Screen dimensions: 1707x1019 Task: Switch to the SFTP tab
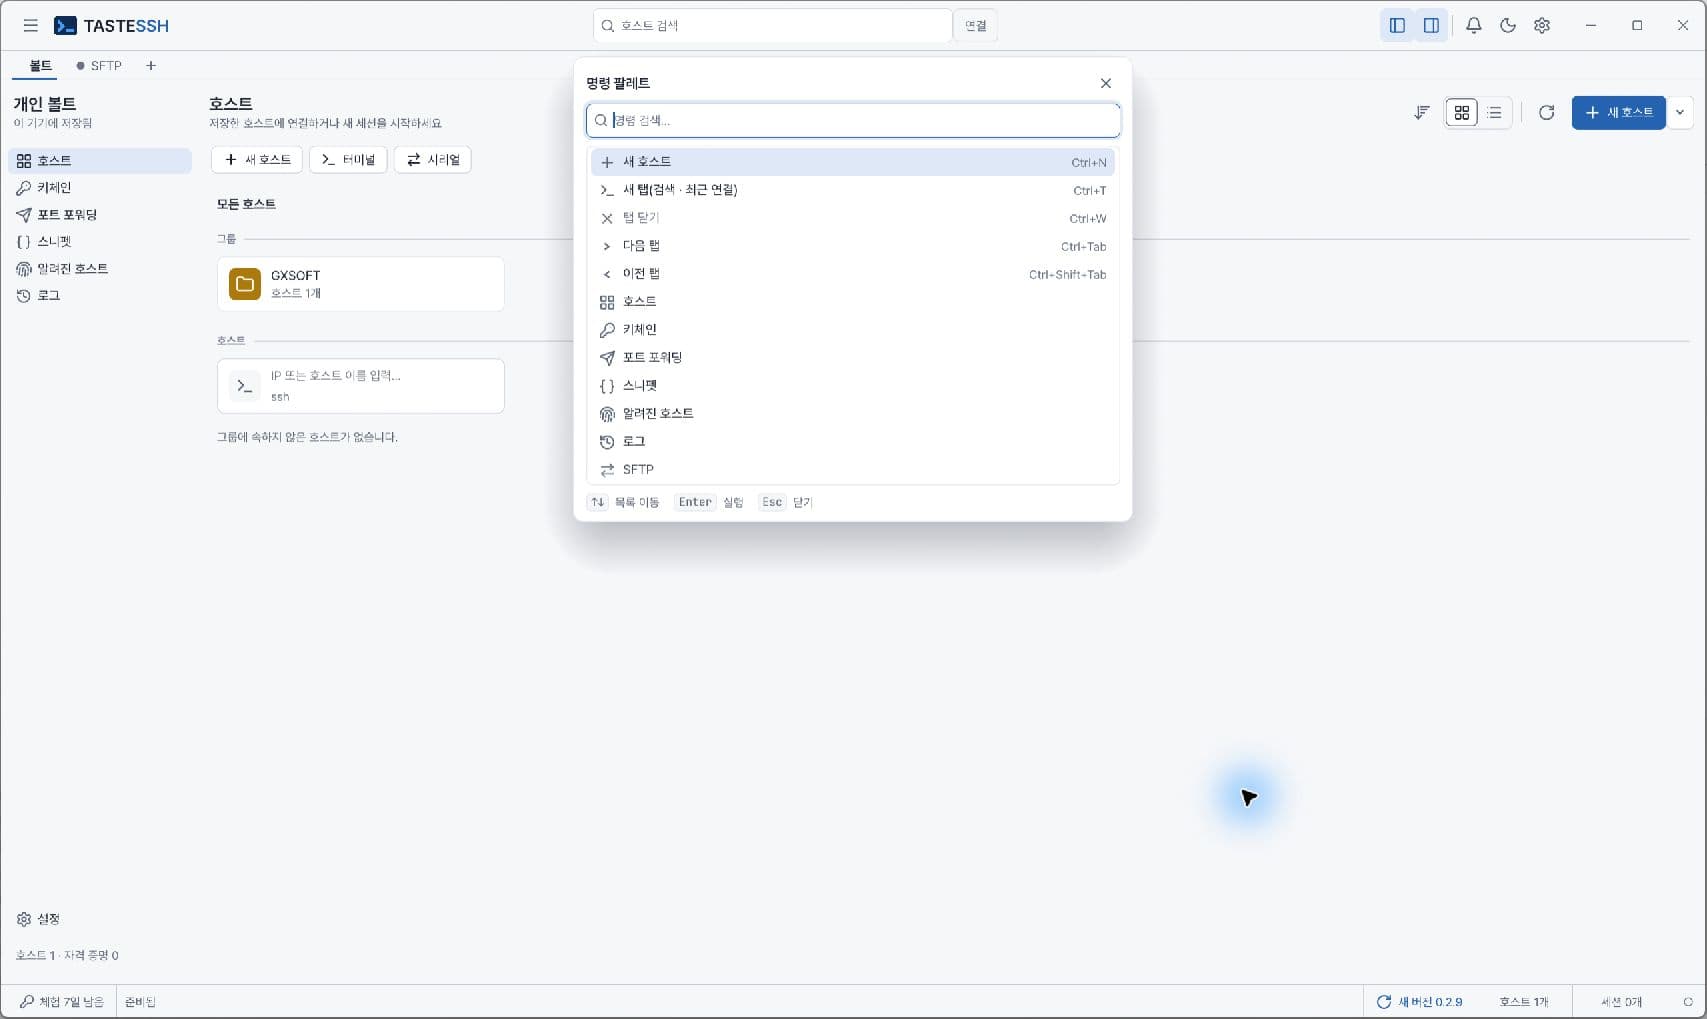99,66
